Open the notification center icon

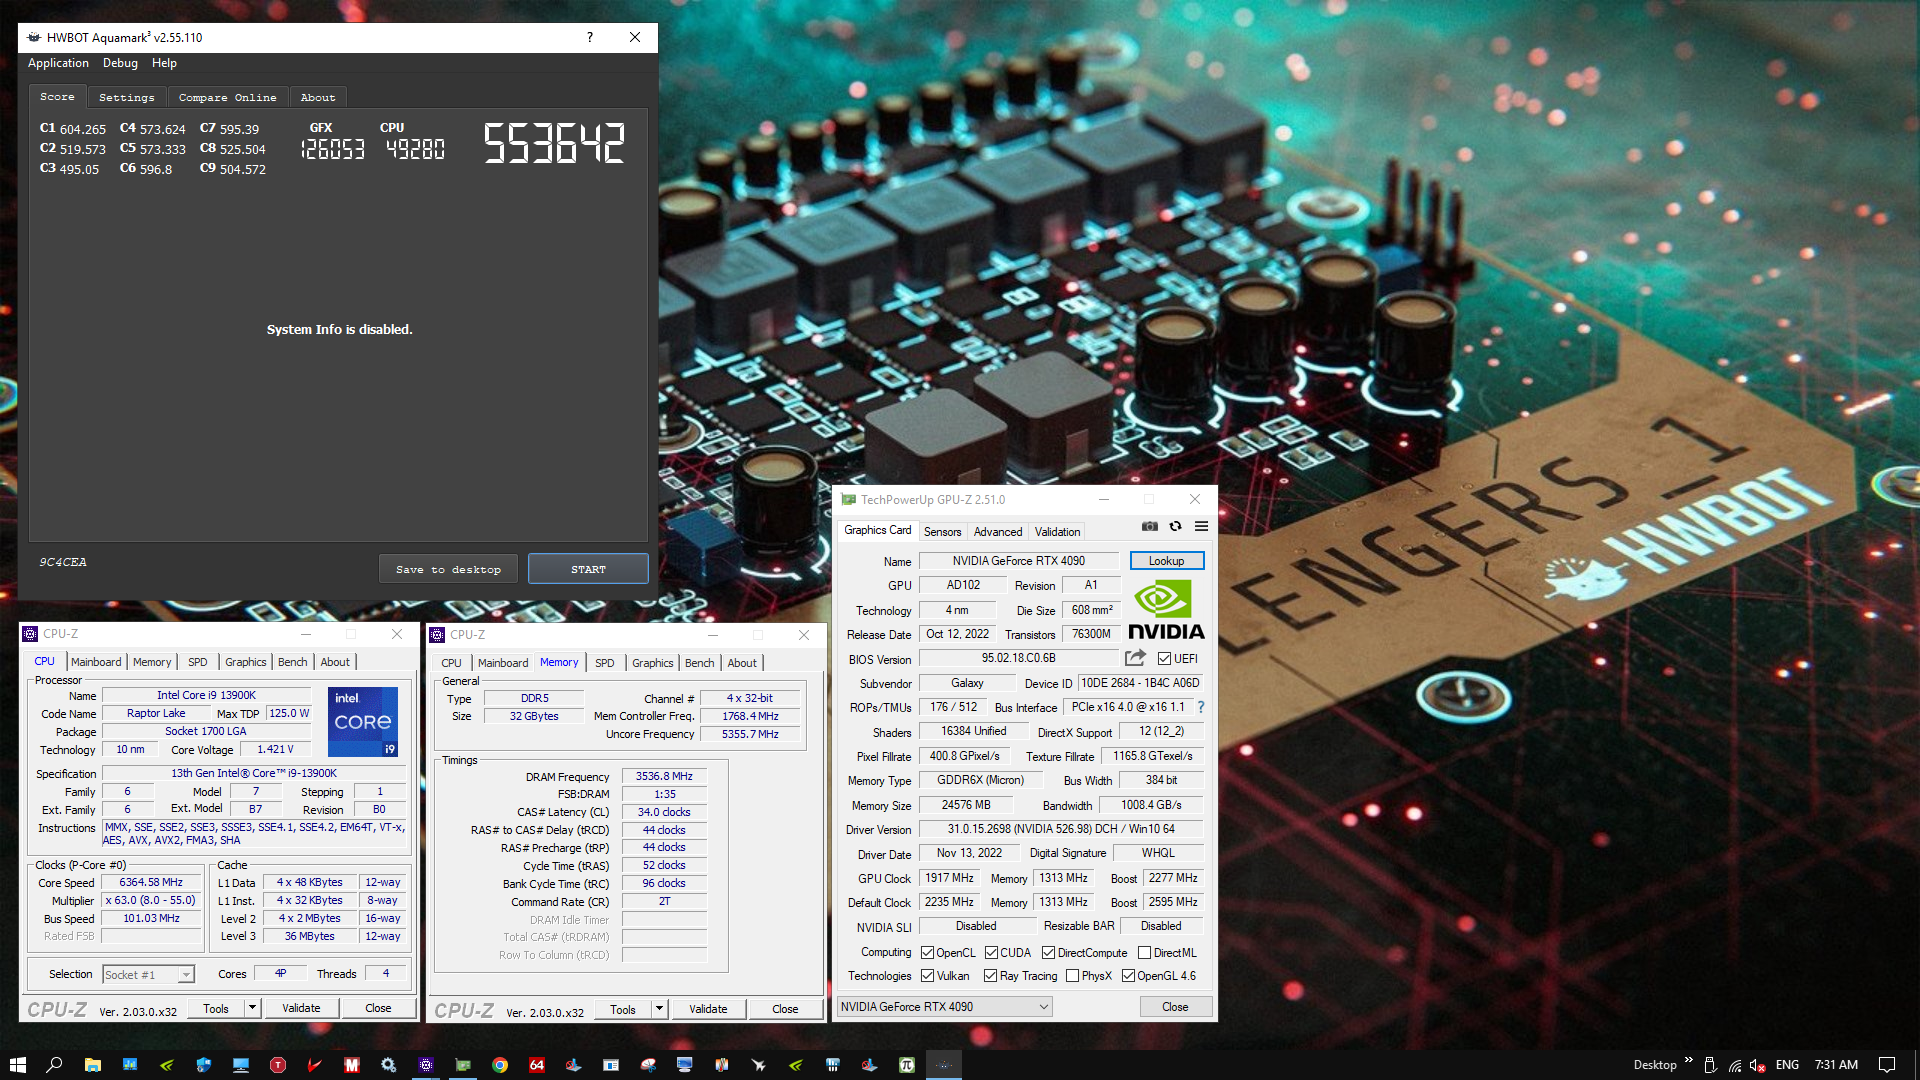coord(1887,1065)
